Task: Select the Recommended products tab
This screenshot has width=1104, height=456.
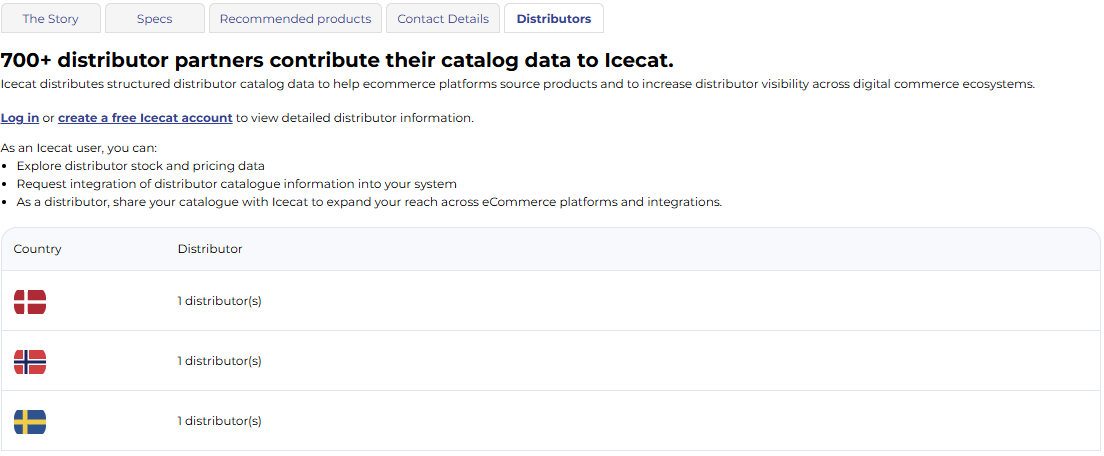Action: click(x=295, y=19)
